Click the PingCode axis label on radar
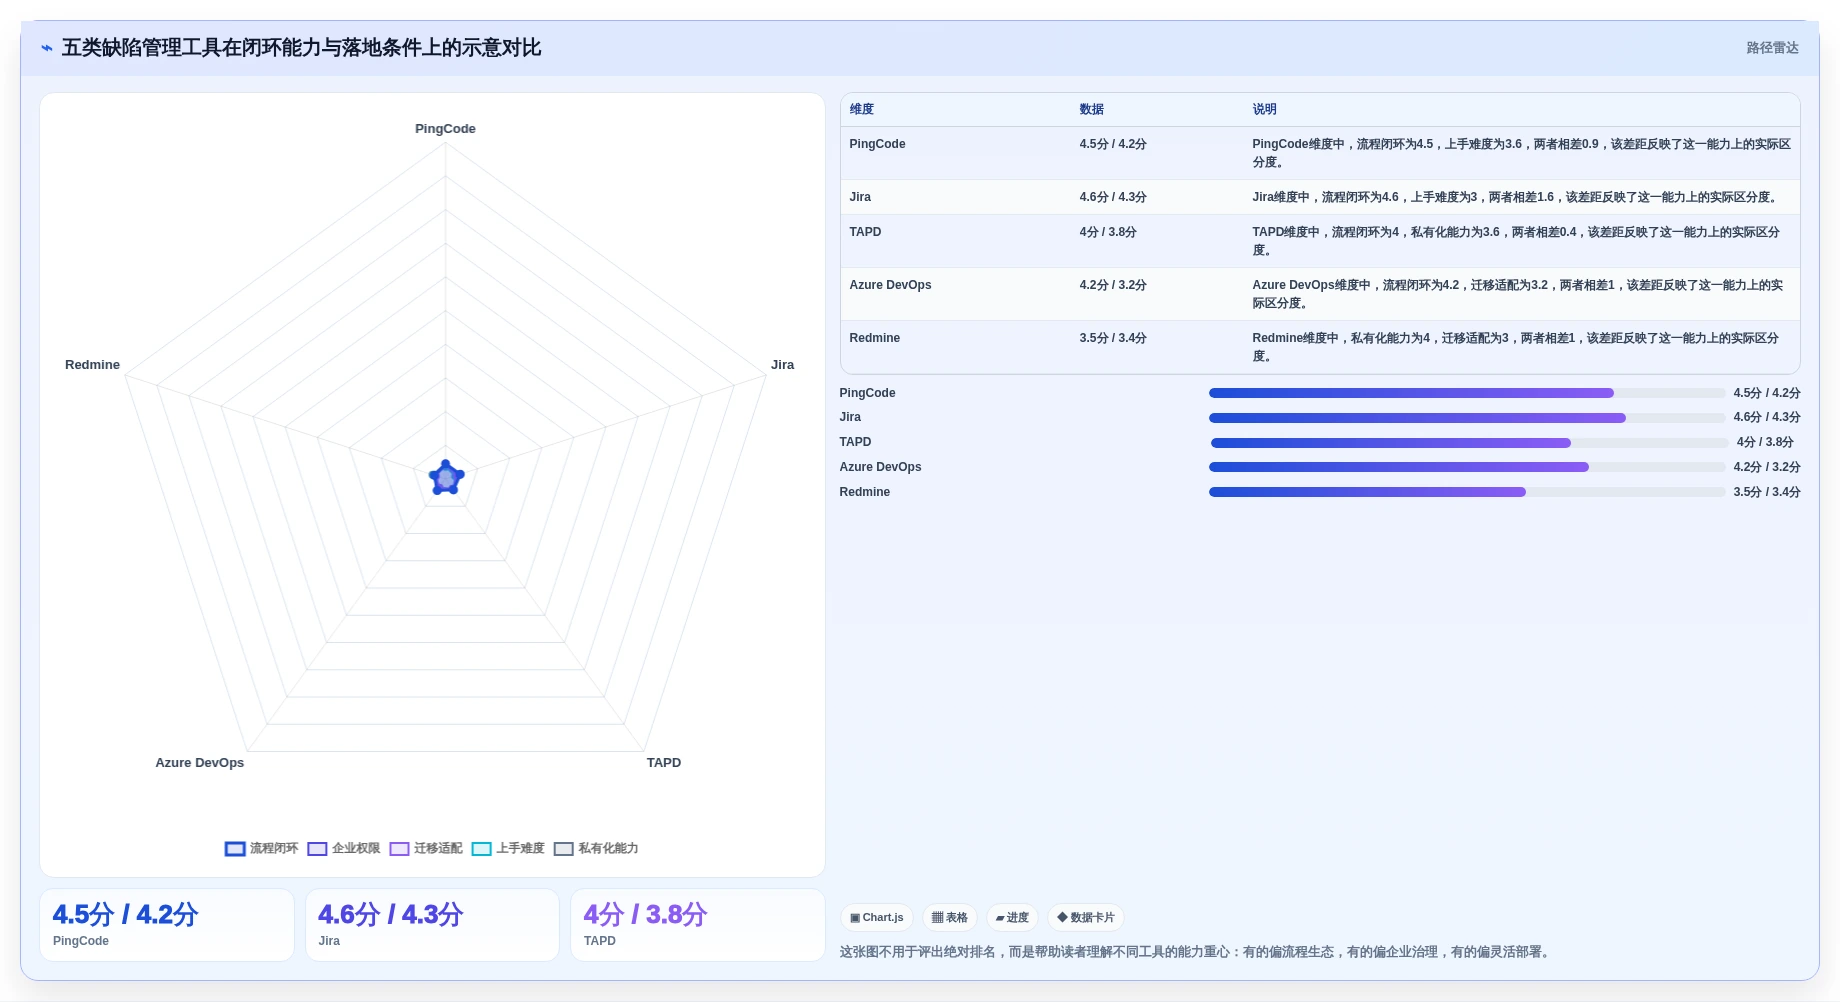The image size is (1840, 1002). [445, 129]
